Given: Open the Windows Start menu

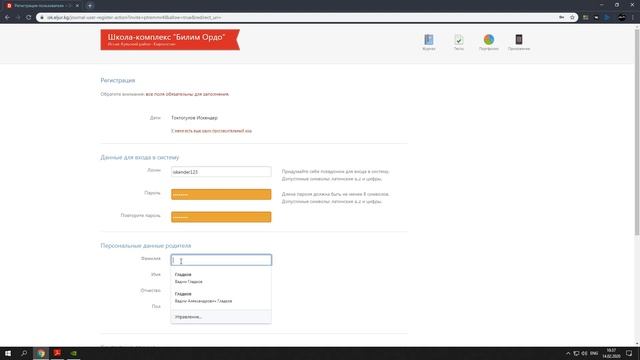Looking at the screenshot, I should point(8,353).
